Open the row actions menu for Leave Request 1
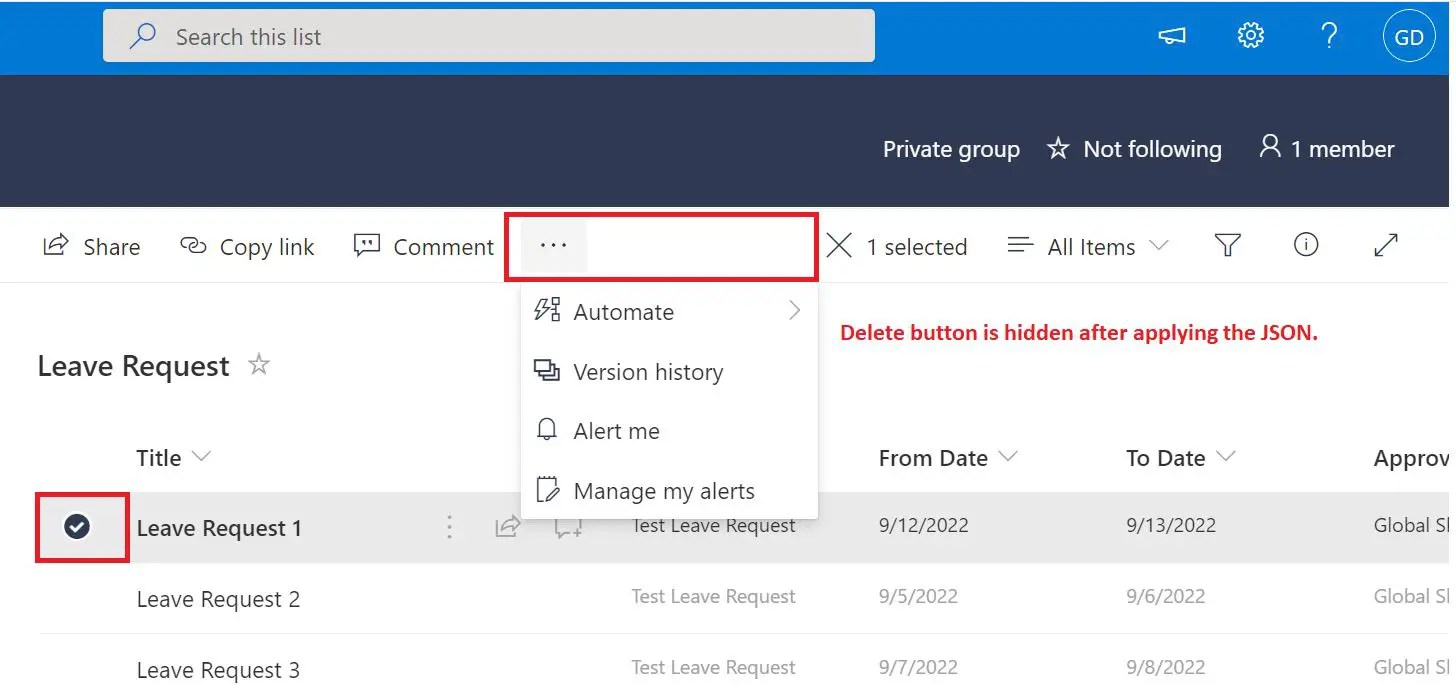This screenshot has height=685, width=1456. coord(449,525)
